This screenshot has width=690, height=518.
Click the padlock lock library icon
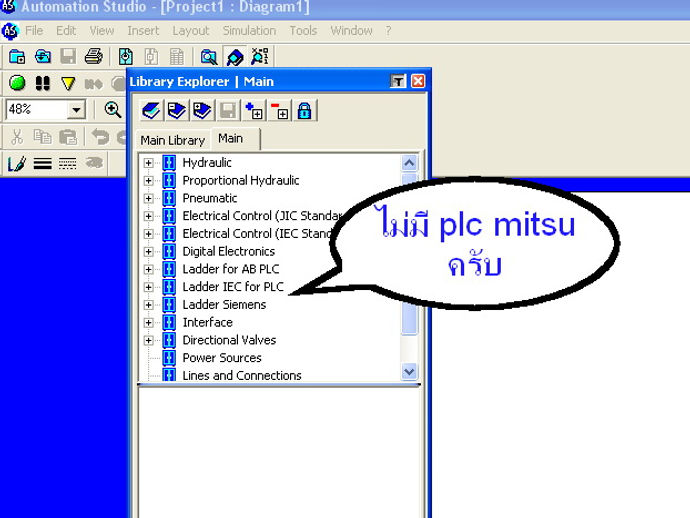tap(305, 110)
